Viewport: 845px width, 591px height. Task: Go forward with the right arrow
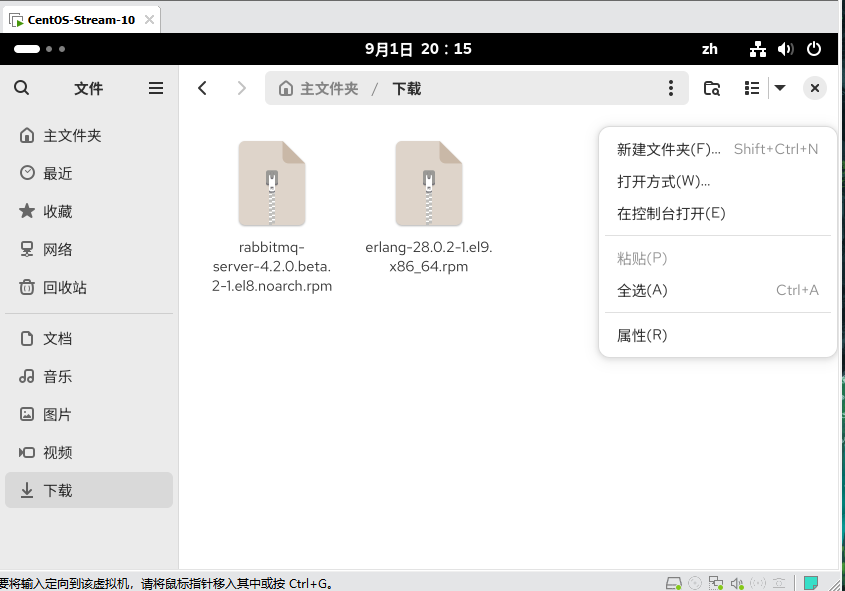pos(241,88)
